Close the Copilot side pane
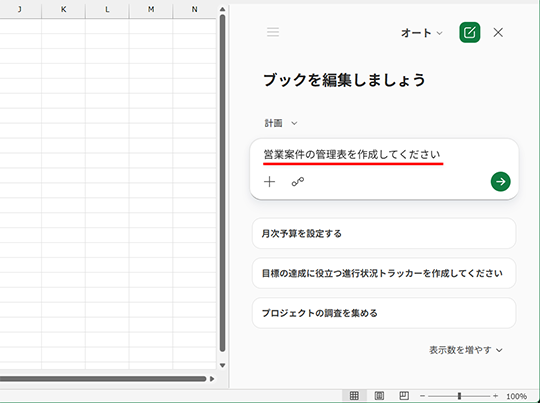The width and height of the screenshot is (540, 403). click(498, 32)
